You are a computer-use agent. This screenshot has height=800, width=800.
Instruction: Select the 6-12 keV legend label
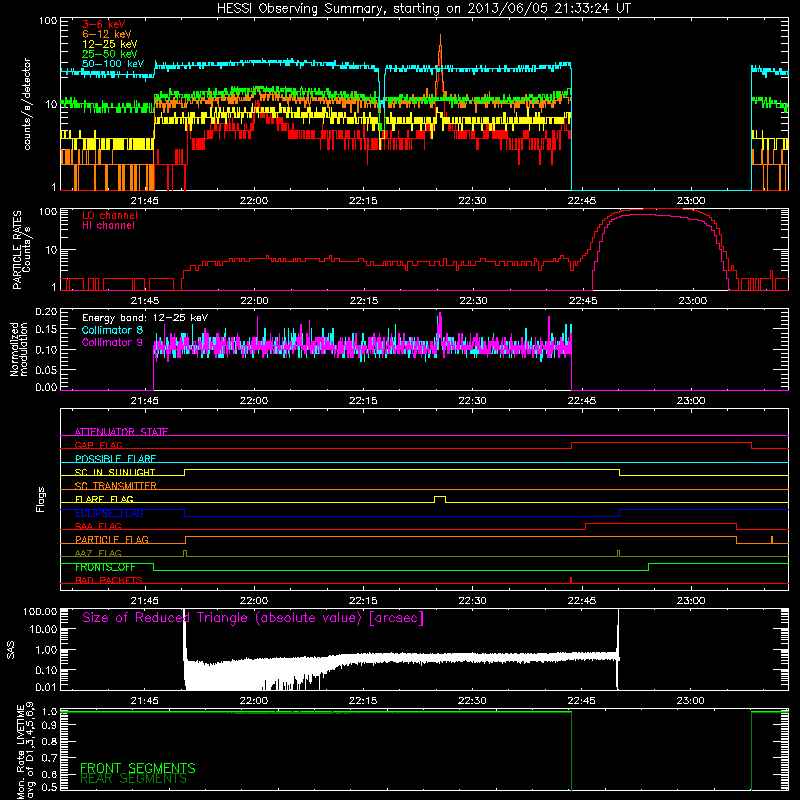107,34
